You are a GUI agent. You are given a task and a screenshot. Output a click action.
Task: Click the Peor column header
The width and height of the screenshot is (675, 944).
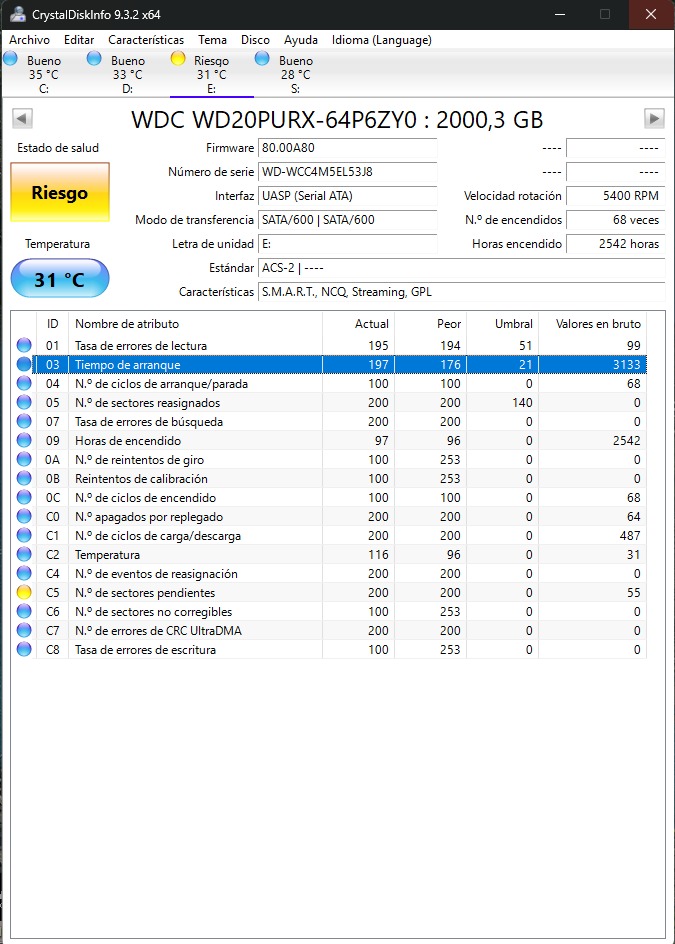tap(431, 324)
